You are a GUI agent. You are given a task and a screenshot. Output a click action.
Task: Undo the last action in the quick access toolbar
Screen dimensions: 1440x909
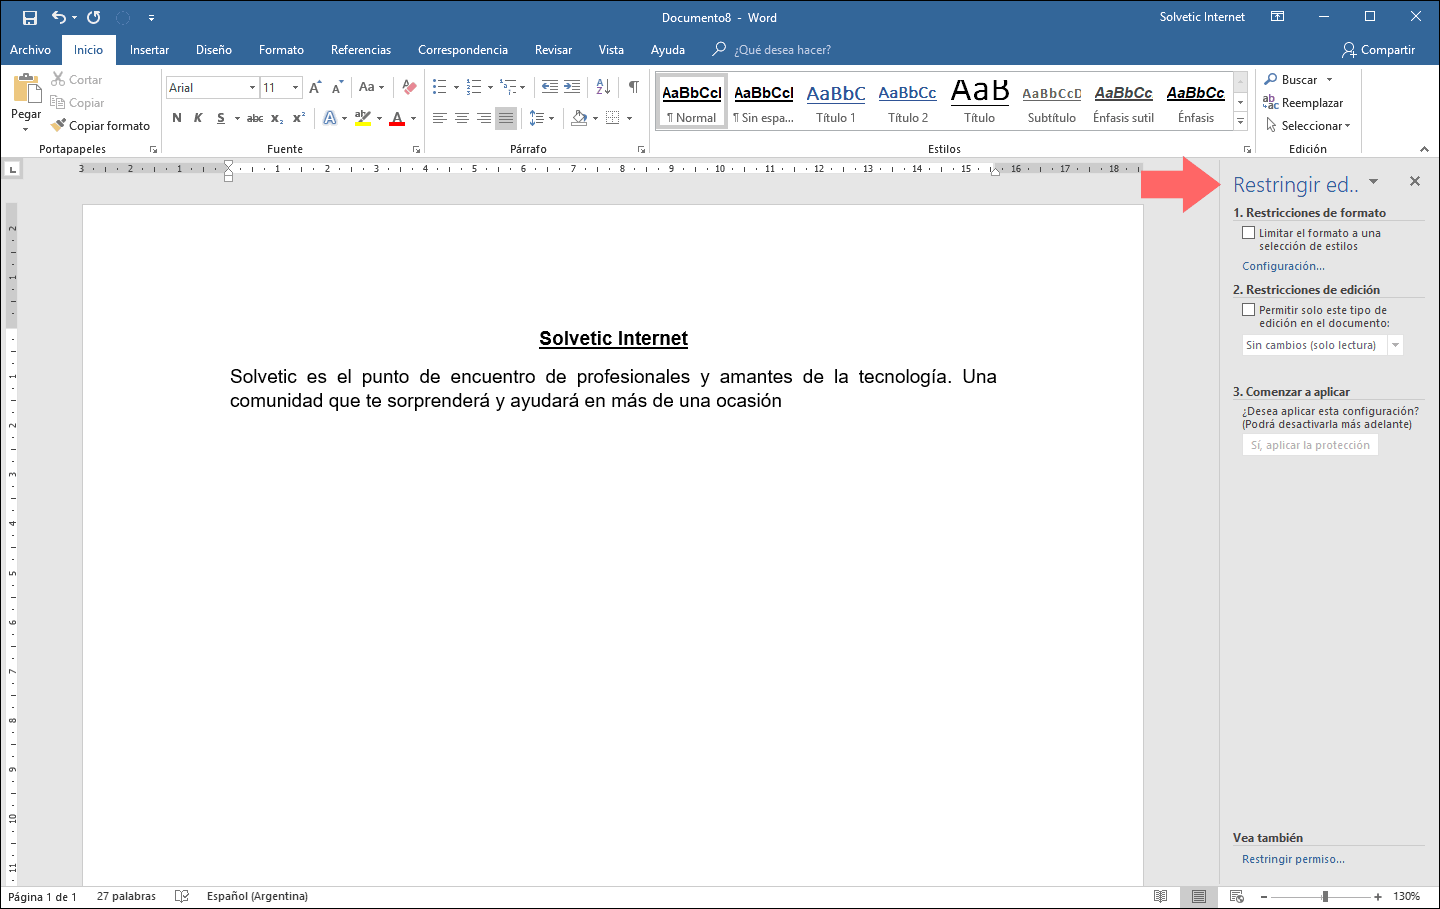(58, 17)
